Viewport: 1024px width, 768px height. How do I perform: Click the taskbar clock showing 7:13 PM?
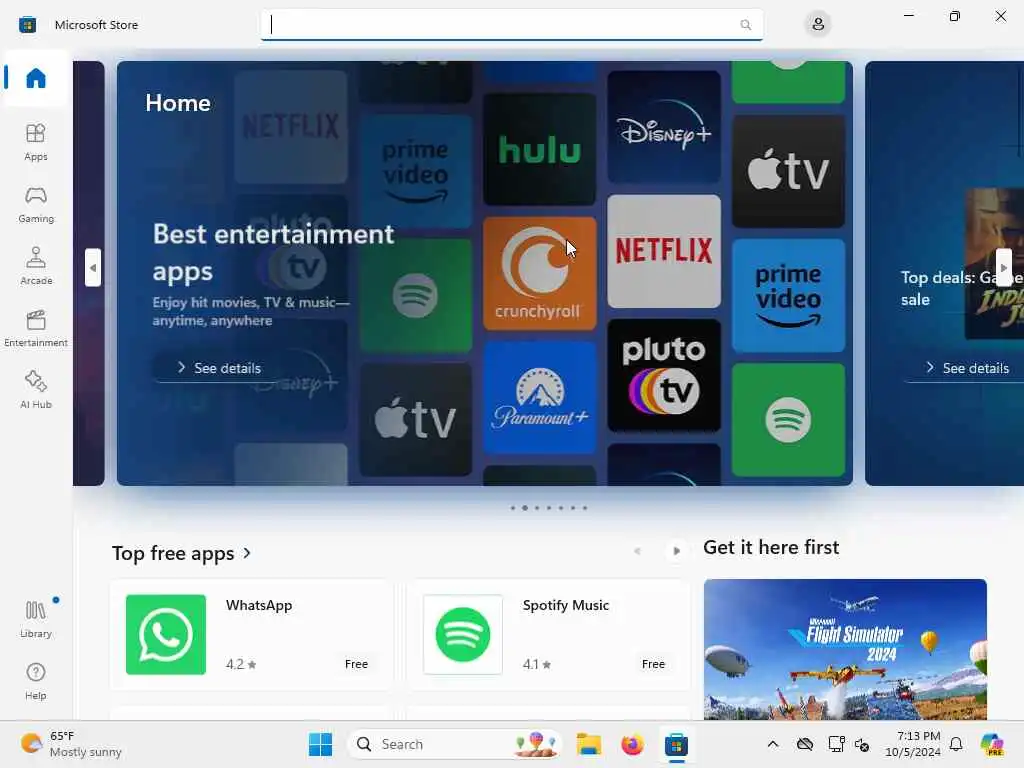[x=912, y=744]
